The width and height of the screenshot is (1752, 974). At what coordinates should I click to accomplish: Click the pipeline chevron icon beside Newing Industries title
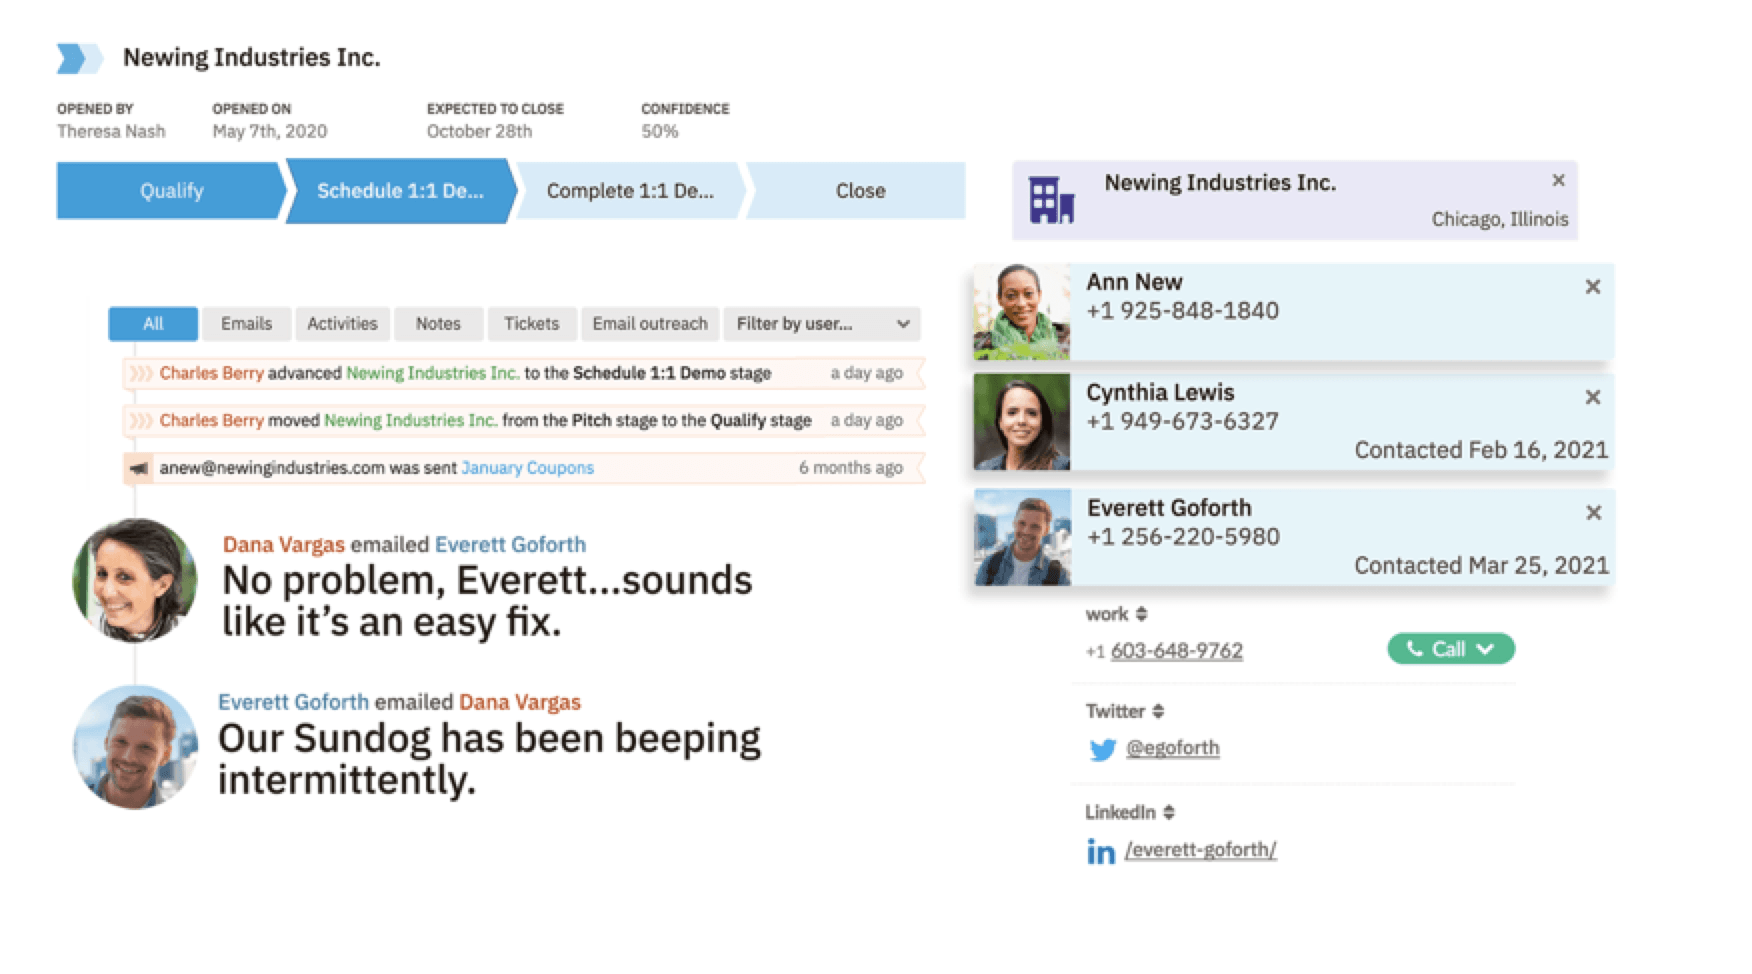78,58
